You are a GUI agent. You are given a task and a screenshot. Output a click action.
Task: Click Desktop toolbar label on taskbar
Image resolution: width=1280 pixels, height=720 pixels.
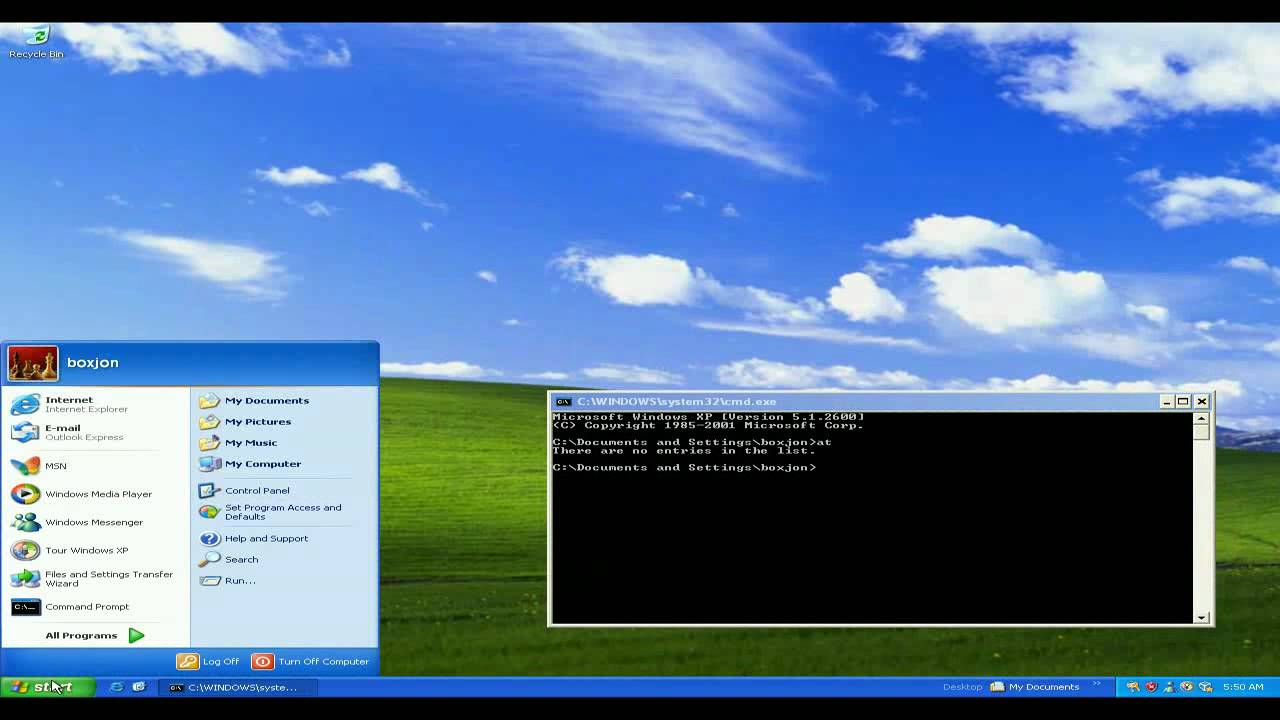pyautogui.click(x=962, y=687)
